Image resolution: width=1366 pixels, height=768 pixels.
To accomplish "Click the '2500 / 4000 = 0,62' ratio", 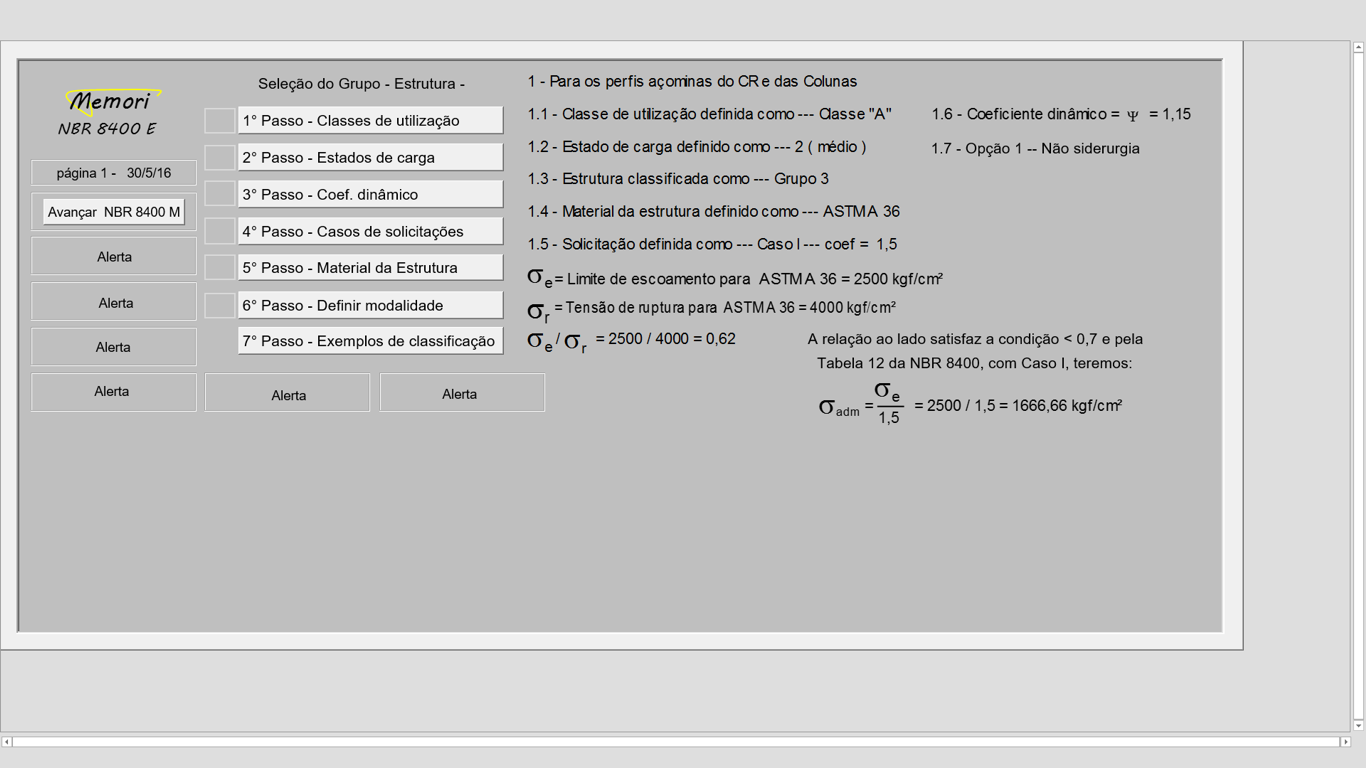I will click(x=665, y=339).
